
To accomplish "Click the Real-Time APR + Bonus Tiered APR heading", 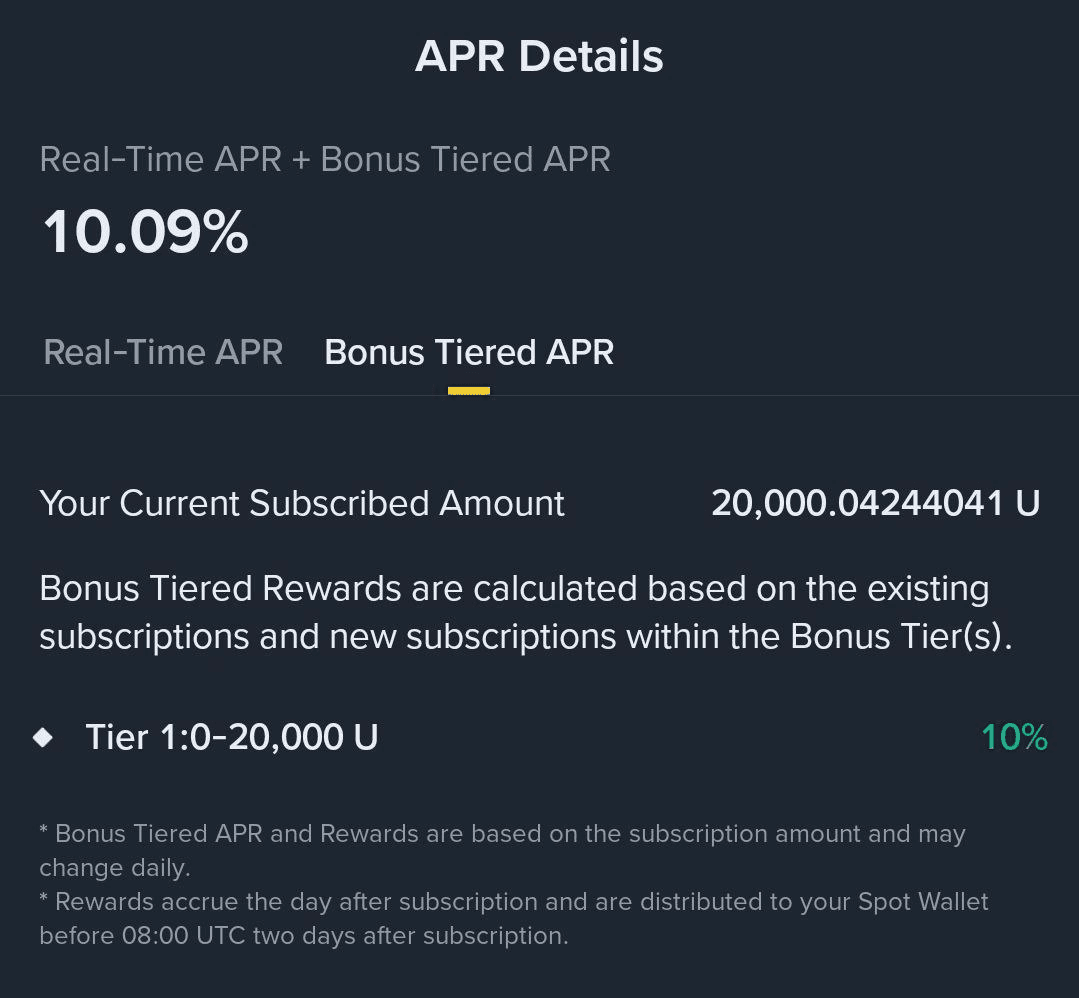I will click(325, 159).
